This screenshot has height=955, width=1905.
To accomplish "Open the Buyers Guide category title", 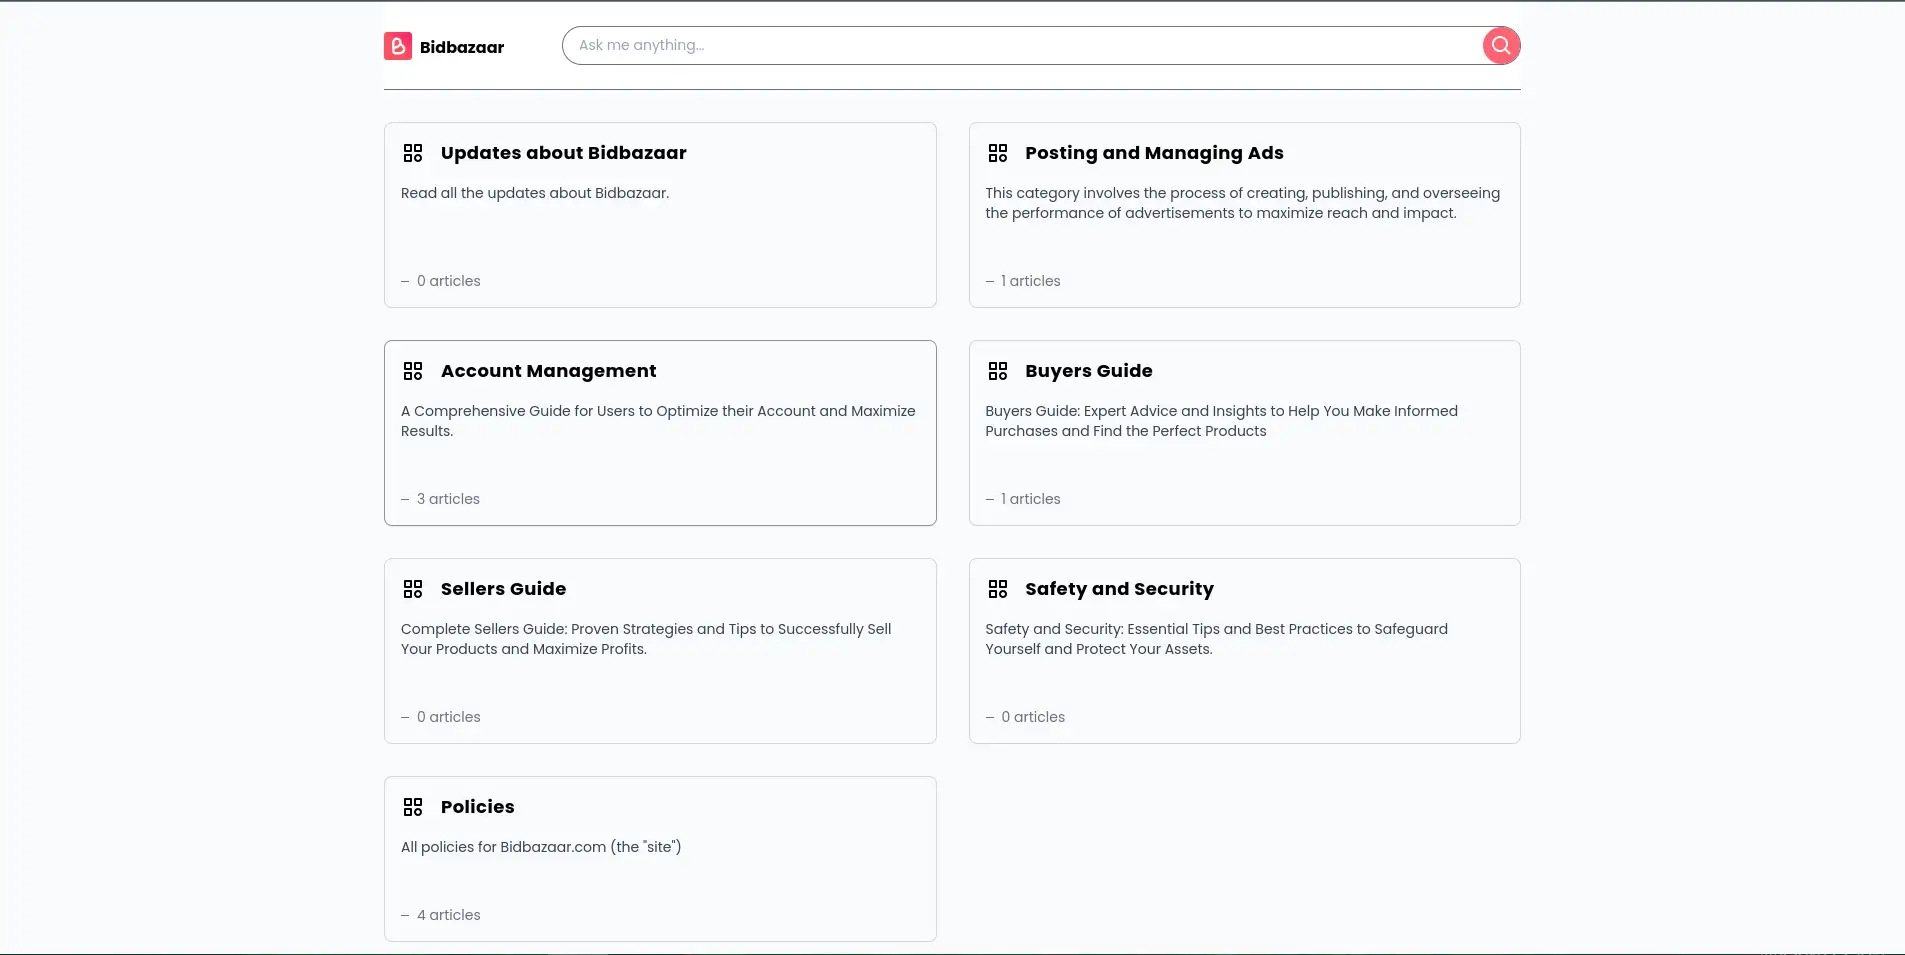I will click(x=1088, y=371).
